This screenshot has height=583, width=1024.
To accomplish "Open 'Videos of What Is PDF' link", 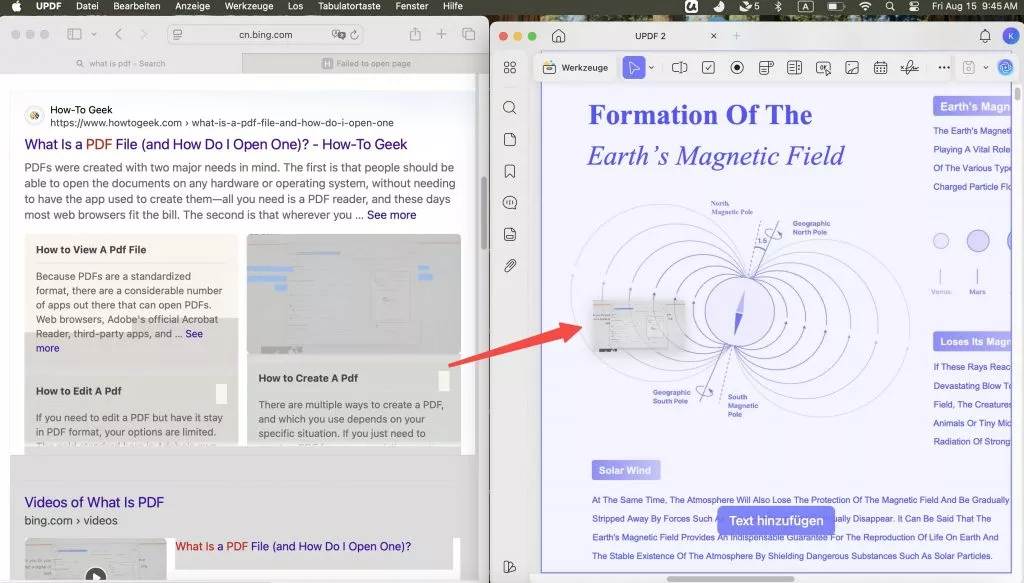I will pos(94,502).
